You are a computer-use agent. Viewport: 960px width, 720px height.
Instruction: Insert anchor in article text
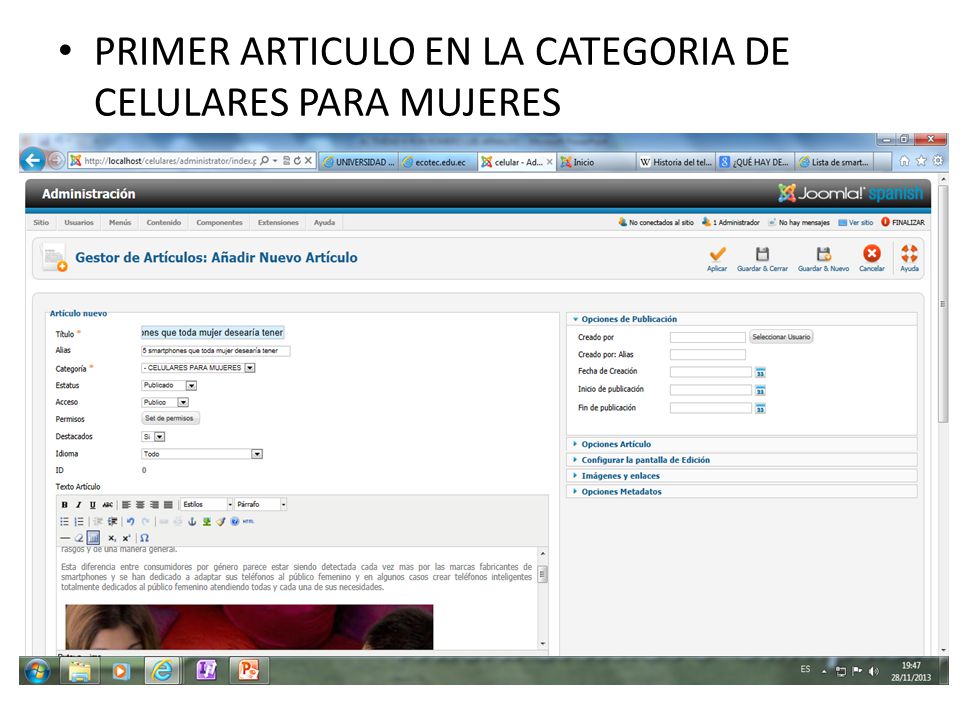click(192, 522)
